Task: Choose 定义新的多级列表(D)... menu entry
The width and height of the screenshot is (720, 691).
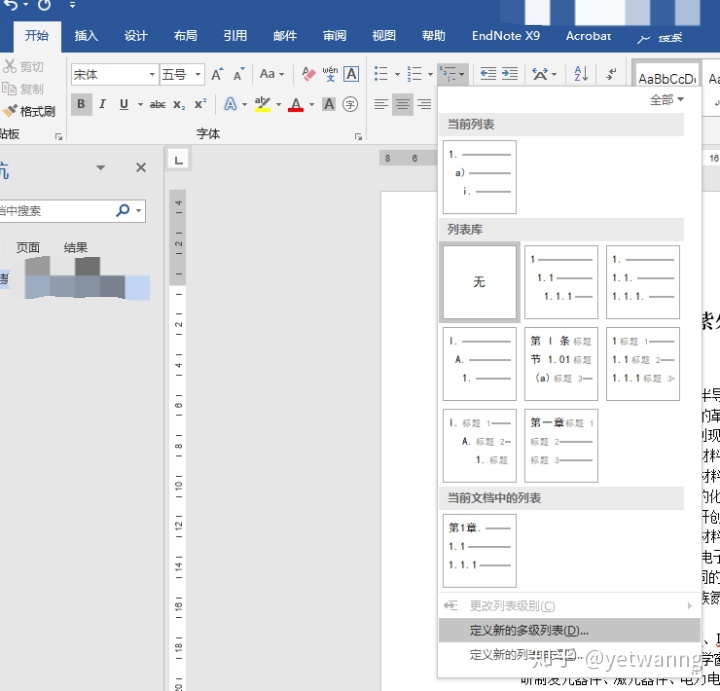Action: click(x=569, y=630)
